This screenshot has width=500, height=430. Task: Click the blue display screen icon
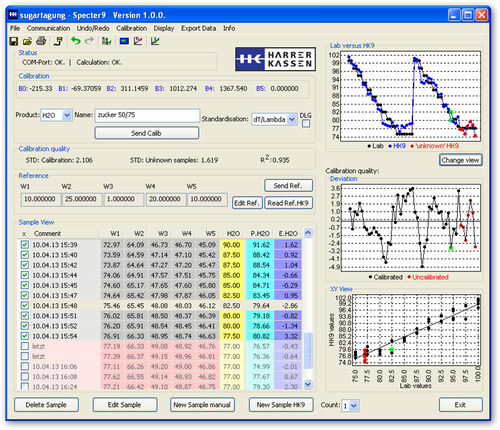click(x=124, y=41)
